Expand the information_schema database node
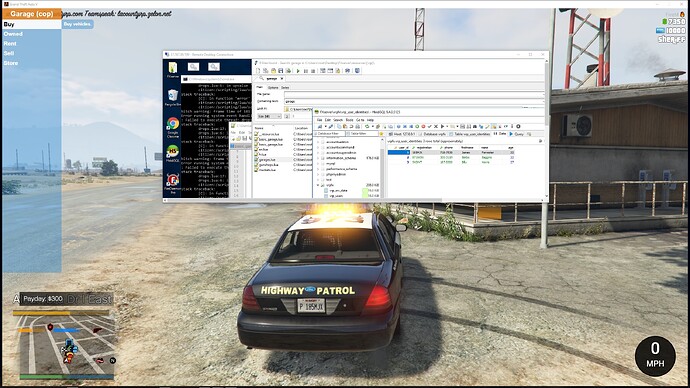The width and height of the screenshot is (690, 388). [318, 158]
